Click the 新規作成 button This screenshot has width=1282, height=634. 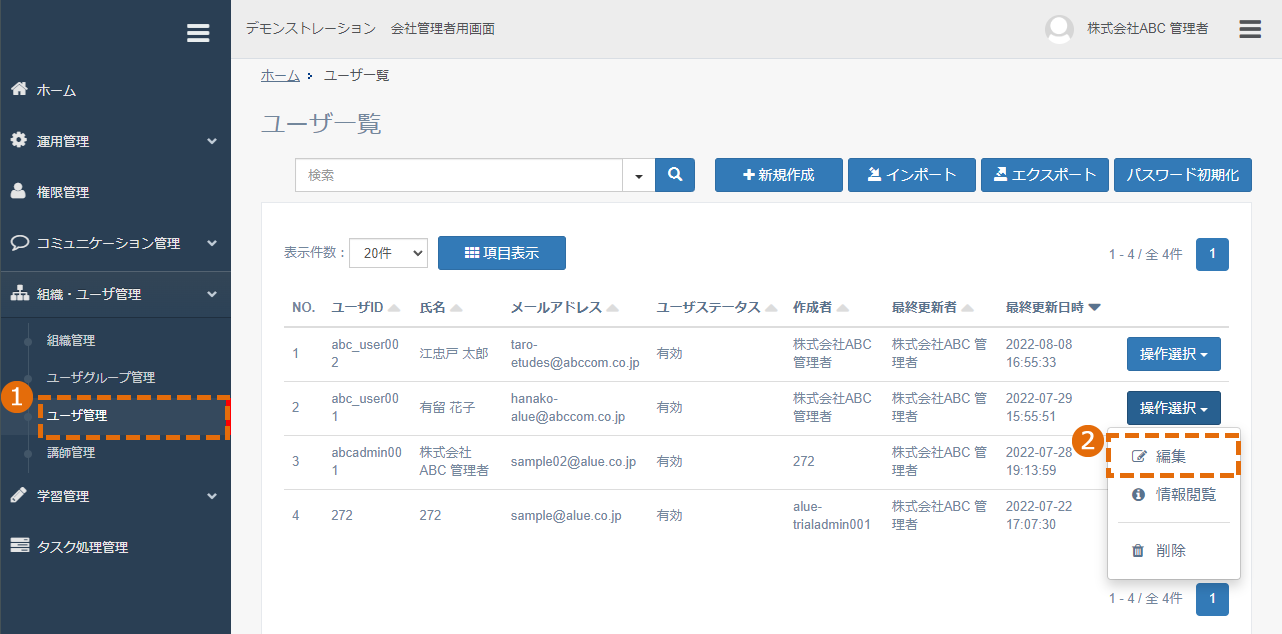779,175
